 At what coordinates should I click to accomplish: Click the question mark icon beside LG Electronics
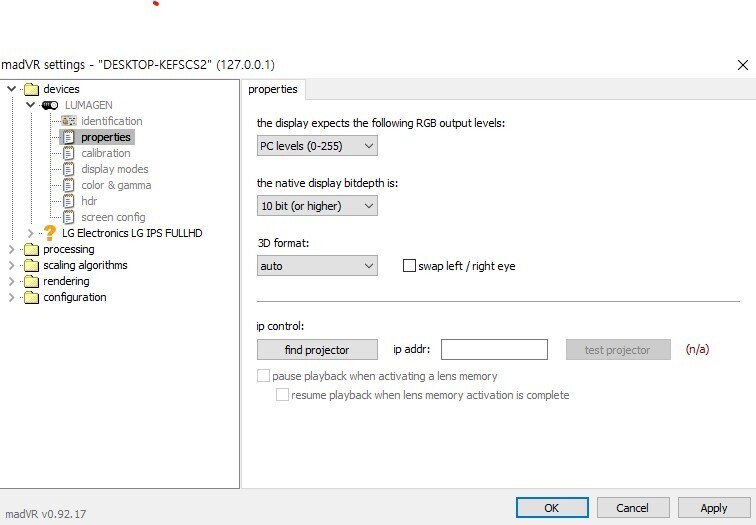[x=50, y=233]
